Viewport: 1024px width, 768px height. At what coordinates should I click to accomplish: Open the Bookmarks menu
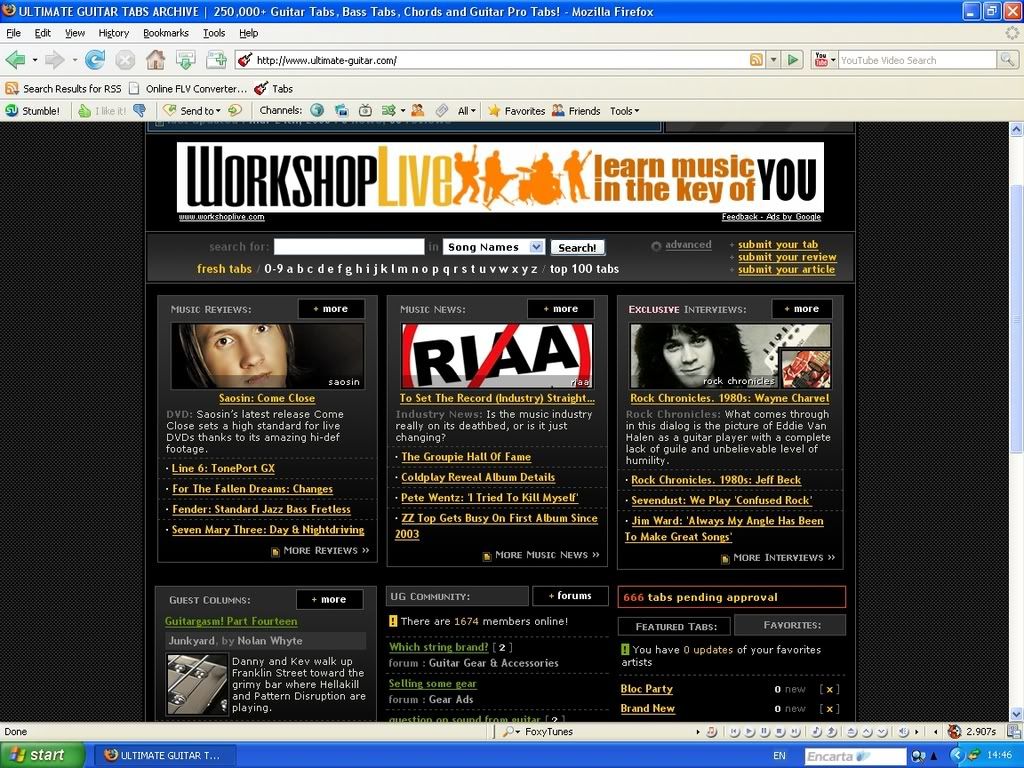click(x=166, y=33)
